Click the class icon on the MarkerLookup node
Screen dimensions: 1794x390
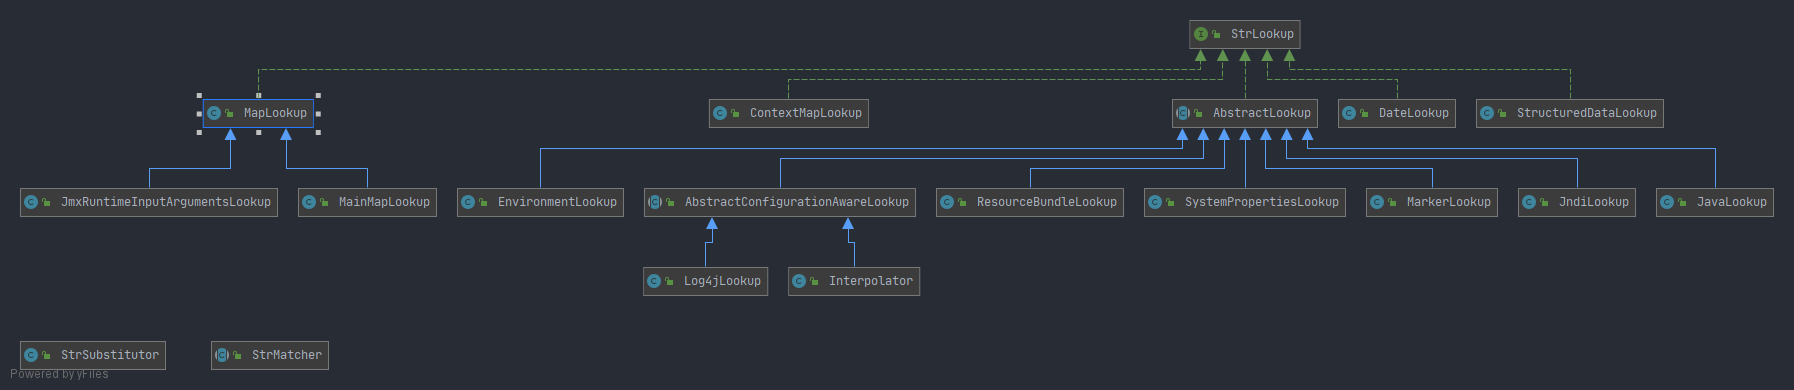click(1377, 202)
